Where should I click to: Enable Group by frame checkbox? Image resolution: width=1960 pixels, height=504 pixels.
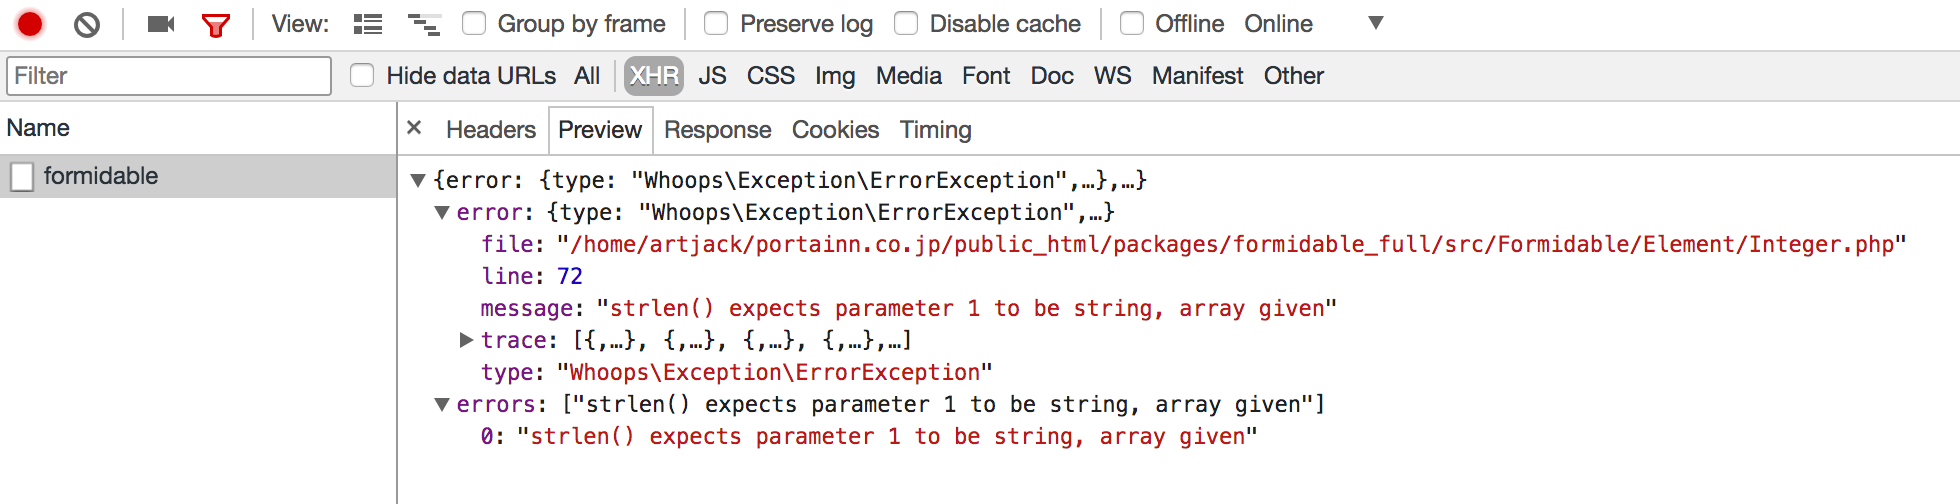coord(474,23)
